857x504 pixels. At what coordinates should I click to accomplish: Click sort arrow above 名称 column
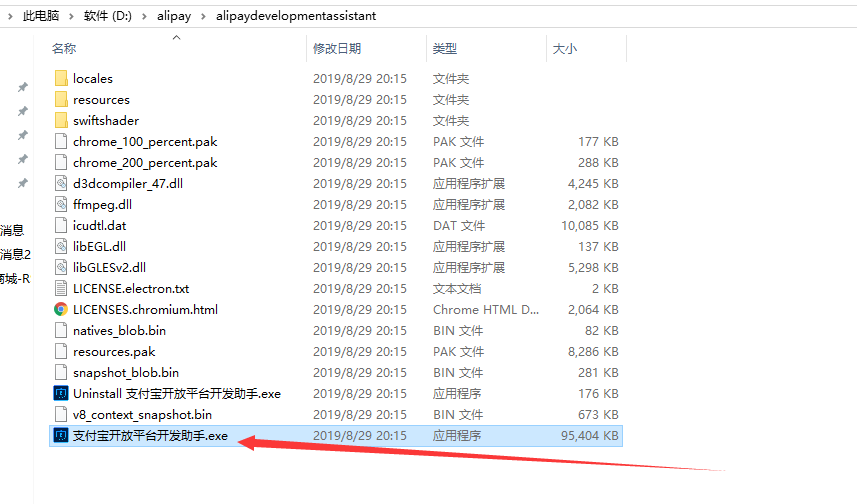[176, 37]
